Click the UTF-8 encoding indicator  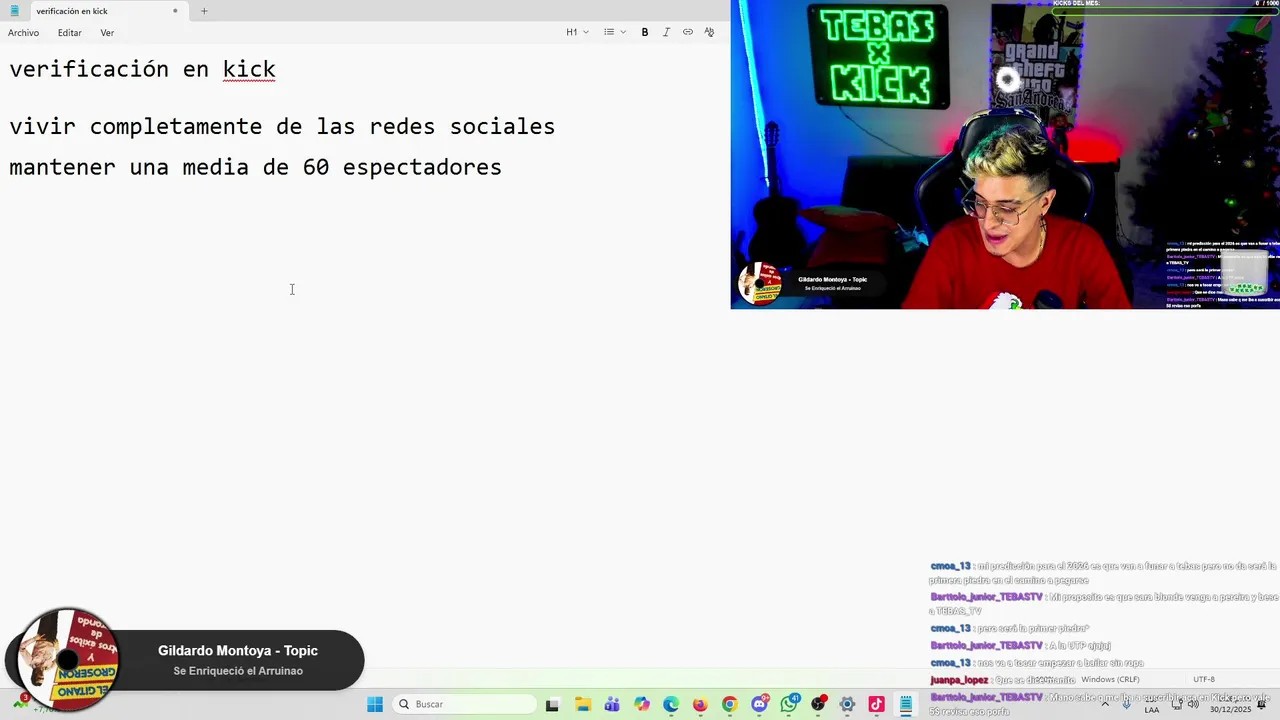pos(1204,680)
